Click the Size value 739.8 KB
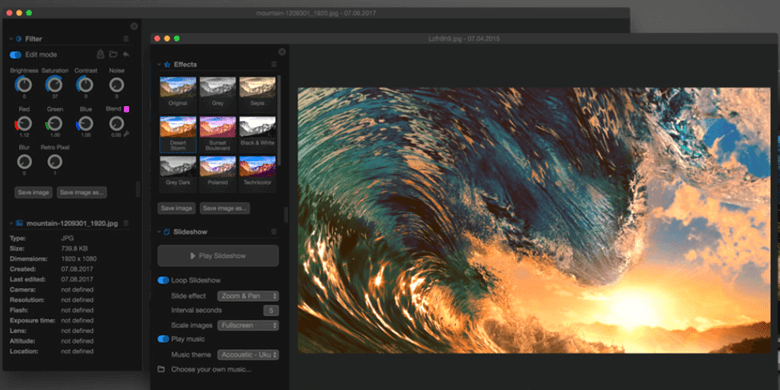The width and height of the screenshot is (780, 390). point(73,248)
